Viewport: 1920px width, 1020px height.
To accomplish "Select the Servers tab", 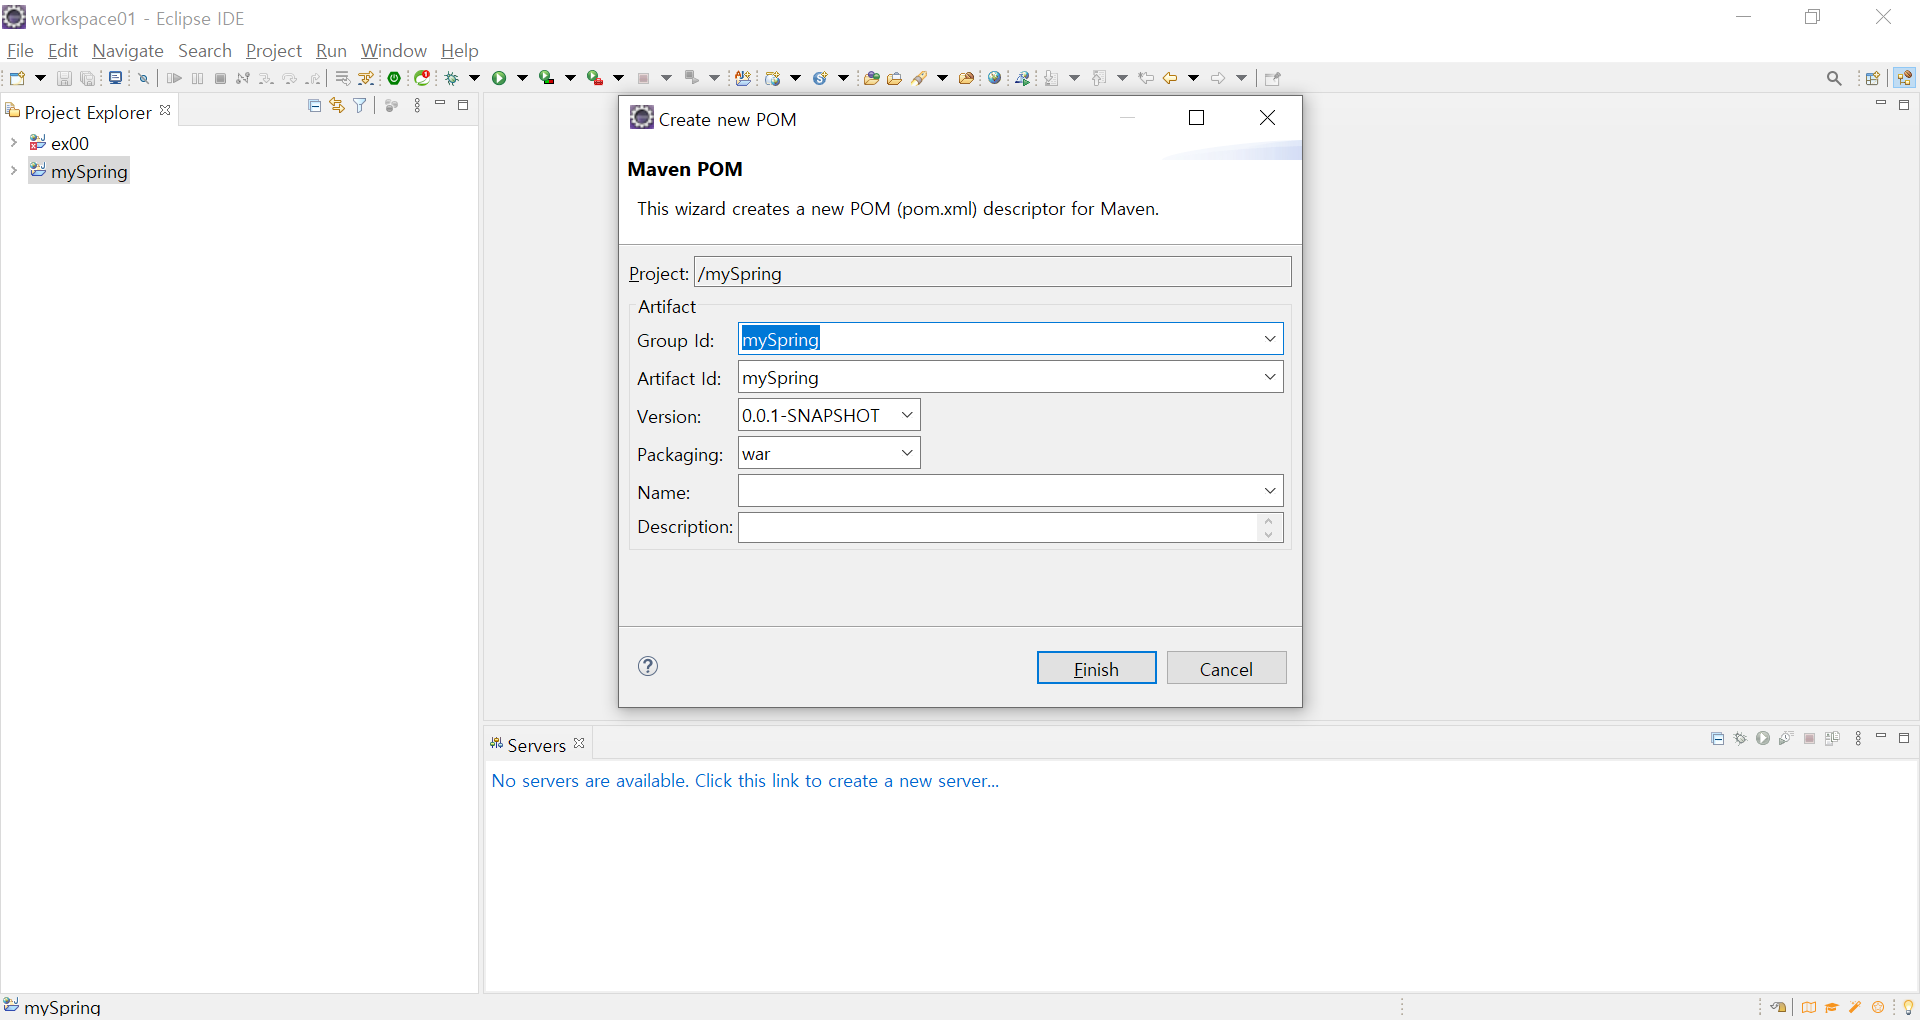I will (x=536, y=745).
